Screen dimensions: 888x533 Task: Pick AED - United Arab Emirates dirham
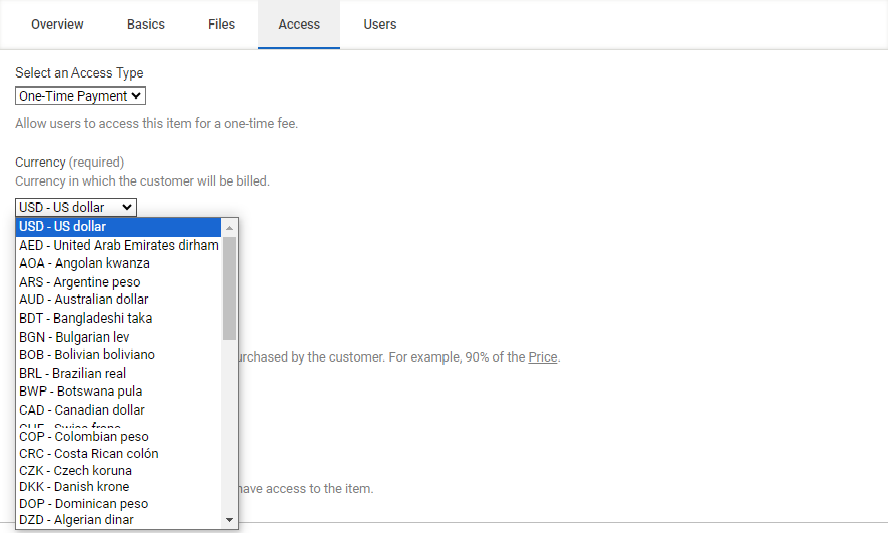[x=118, y=245]
